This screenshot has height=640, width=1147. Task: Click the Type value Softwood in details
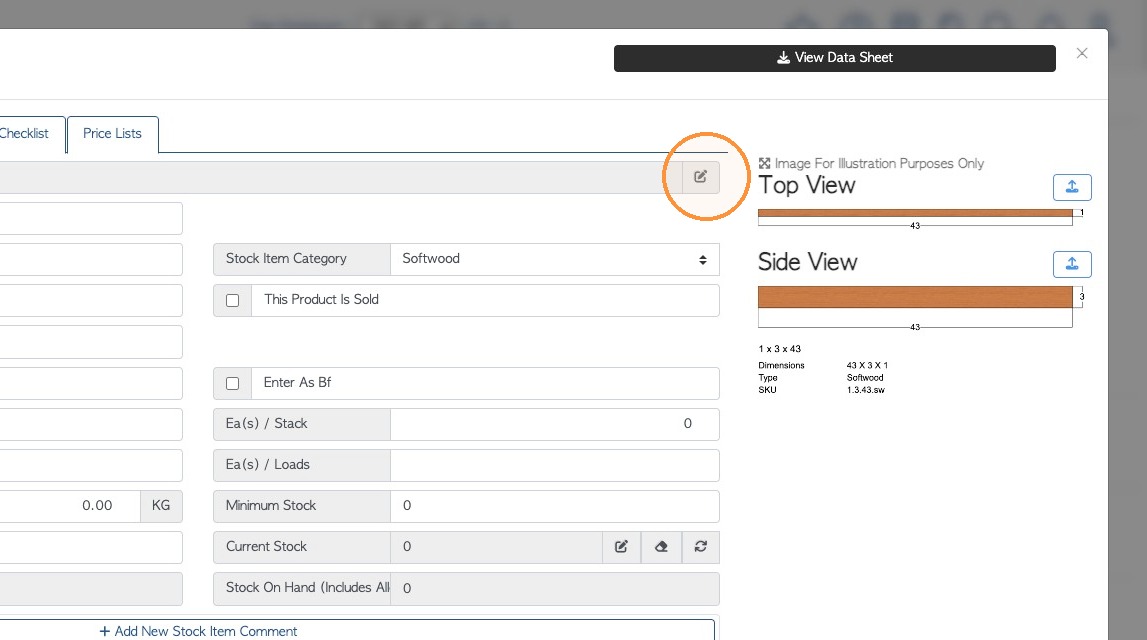click(x=865, y=378)
